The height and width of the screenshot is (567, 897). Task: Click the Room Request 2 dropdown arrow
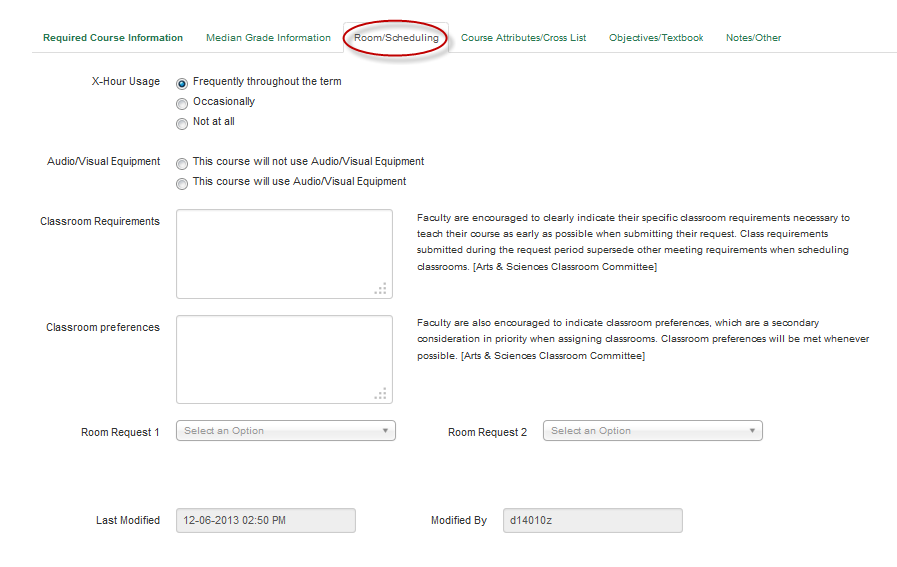pyautogui.click(x=752, y=431)
